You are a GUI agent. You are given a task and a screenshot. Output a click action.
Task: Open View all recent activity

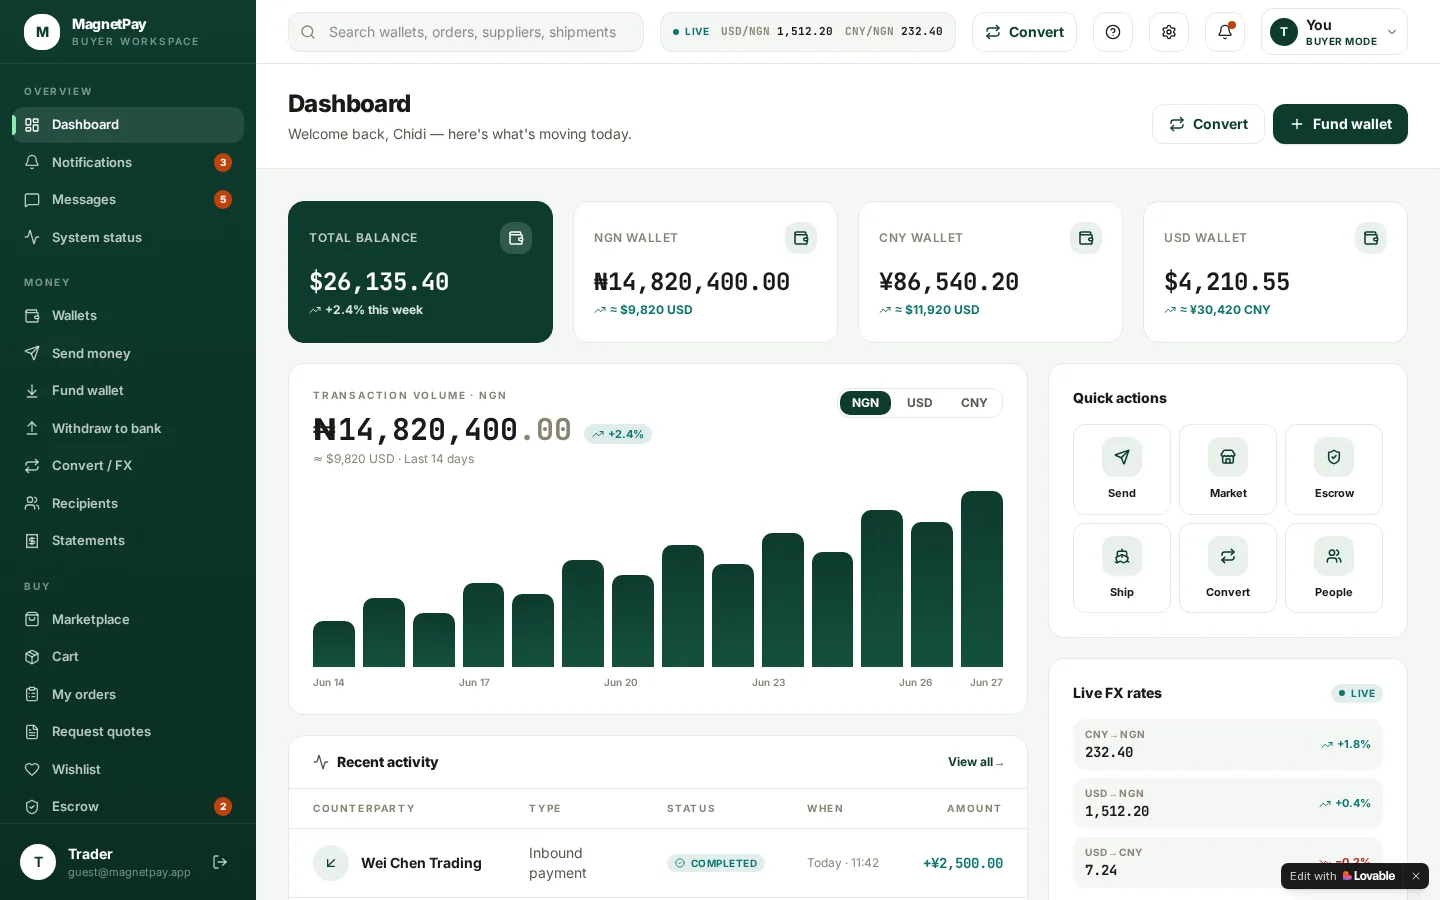pos(975,762)
